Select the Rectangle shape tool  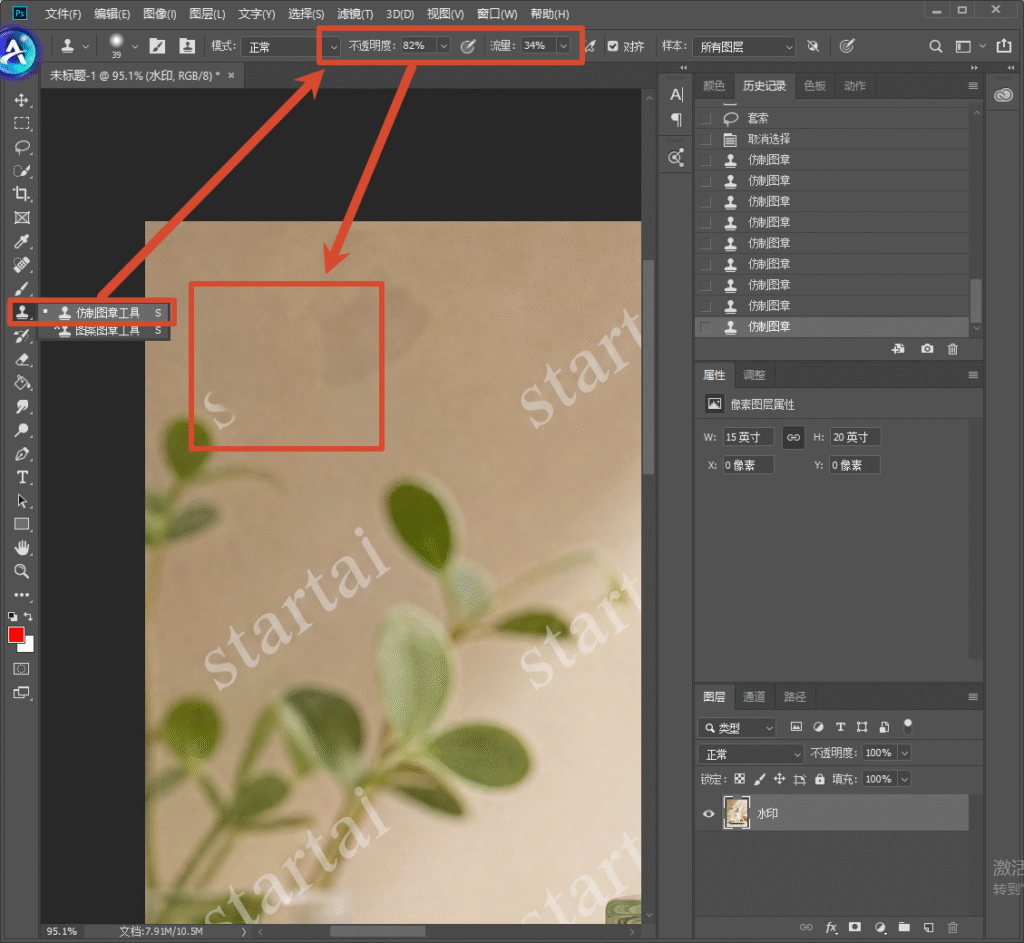pos(22,524)
